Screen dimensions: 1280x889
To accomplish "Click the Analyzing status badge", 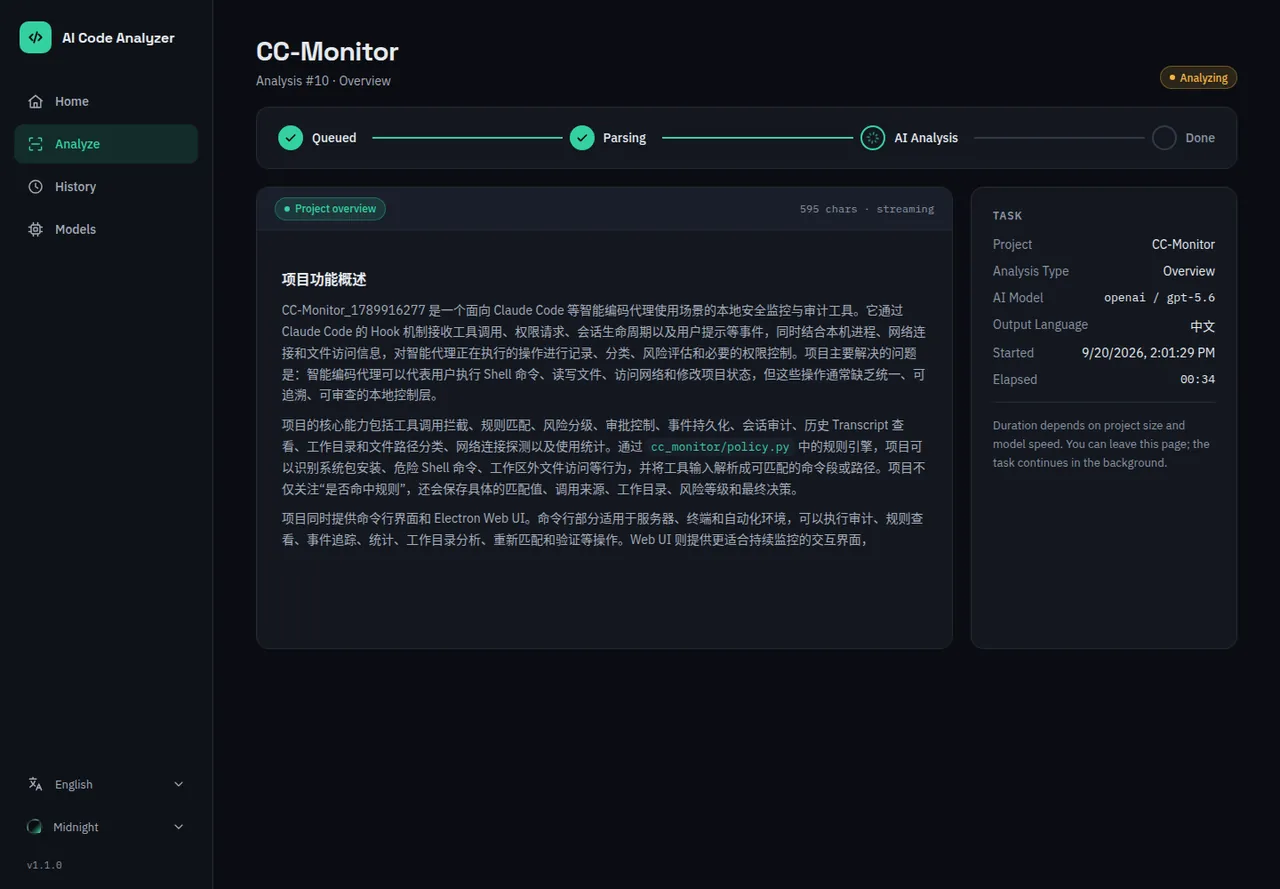I will point(1198,77).
